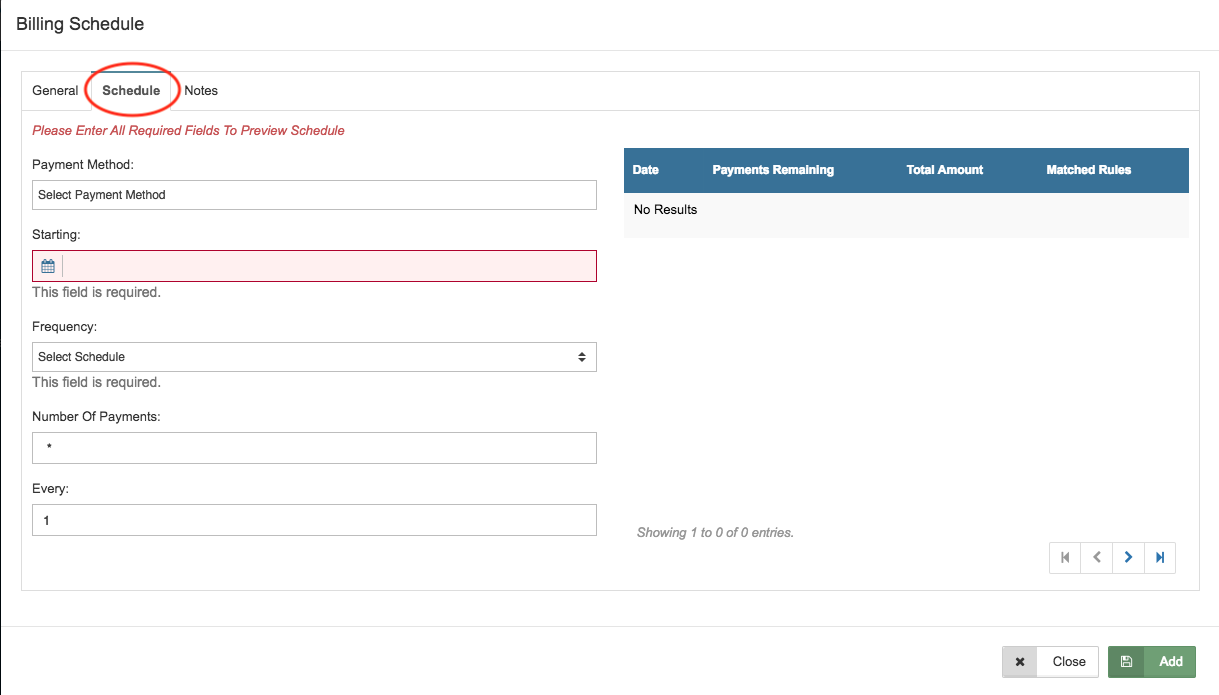The width and height of the screenshot is (1219, 695).
Task: Click the Number Of Payments field
Action: pos(314,448)
